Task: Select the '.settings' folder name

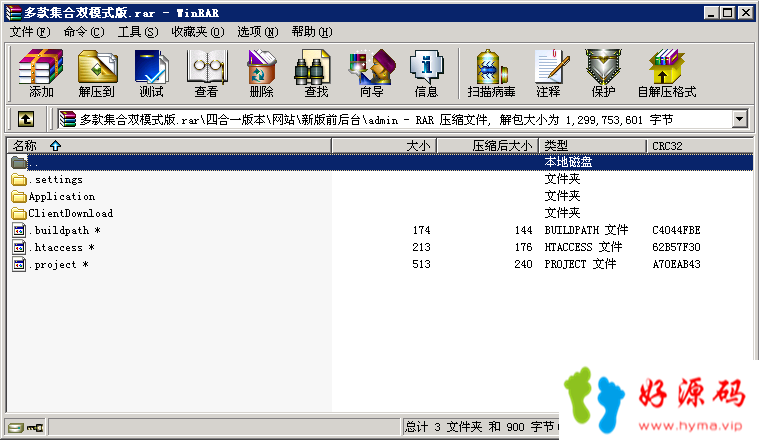Action: tap(55, 180)
